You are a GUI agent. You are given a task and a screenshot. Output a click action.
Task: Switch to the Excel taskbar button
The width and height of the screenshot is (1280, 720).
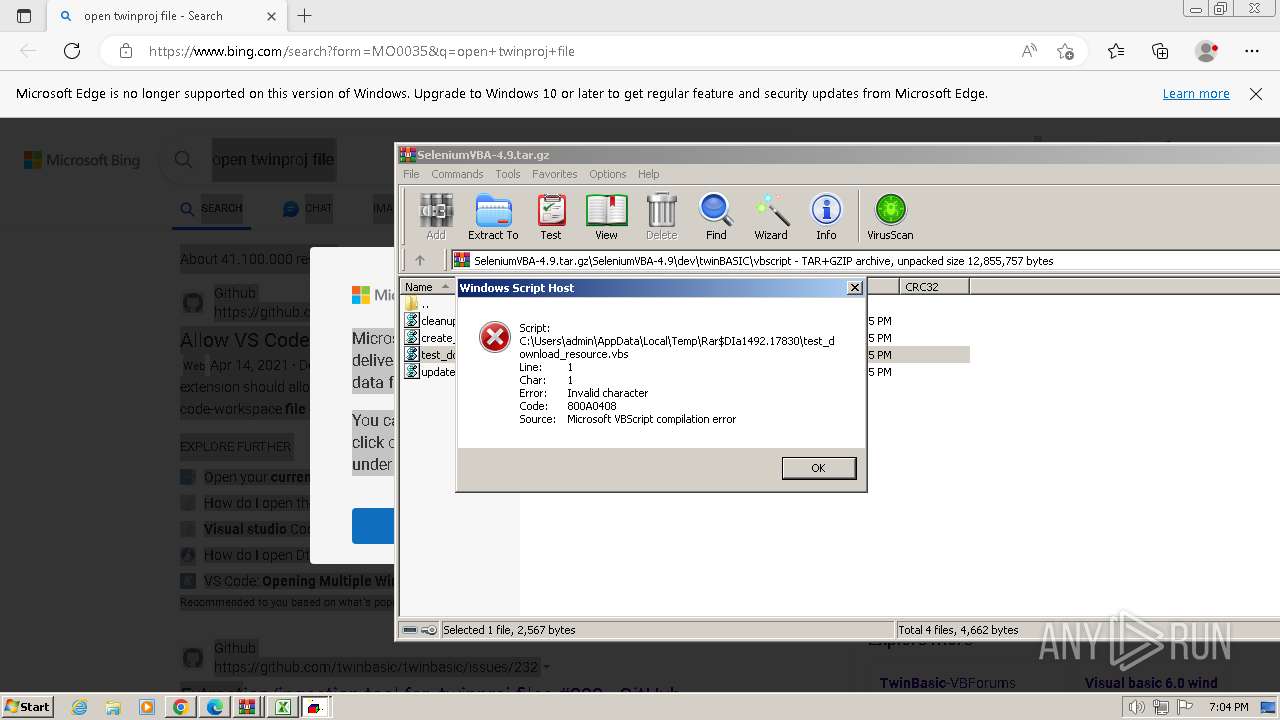tap(282, 707)
